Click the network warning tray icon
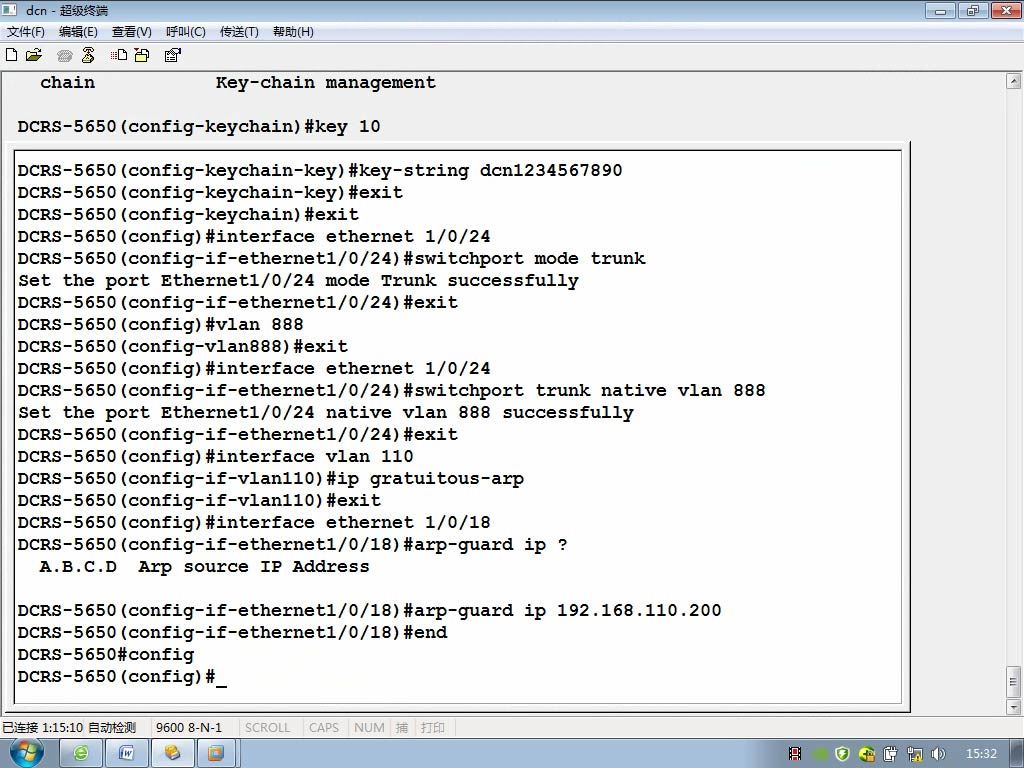Screen dimensions: 1024x768 click(x=914, y=754)
